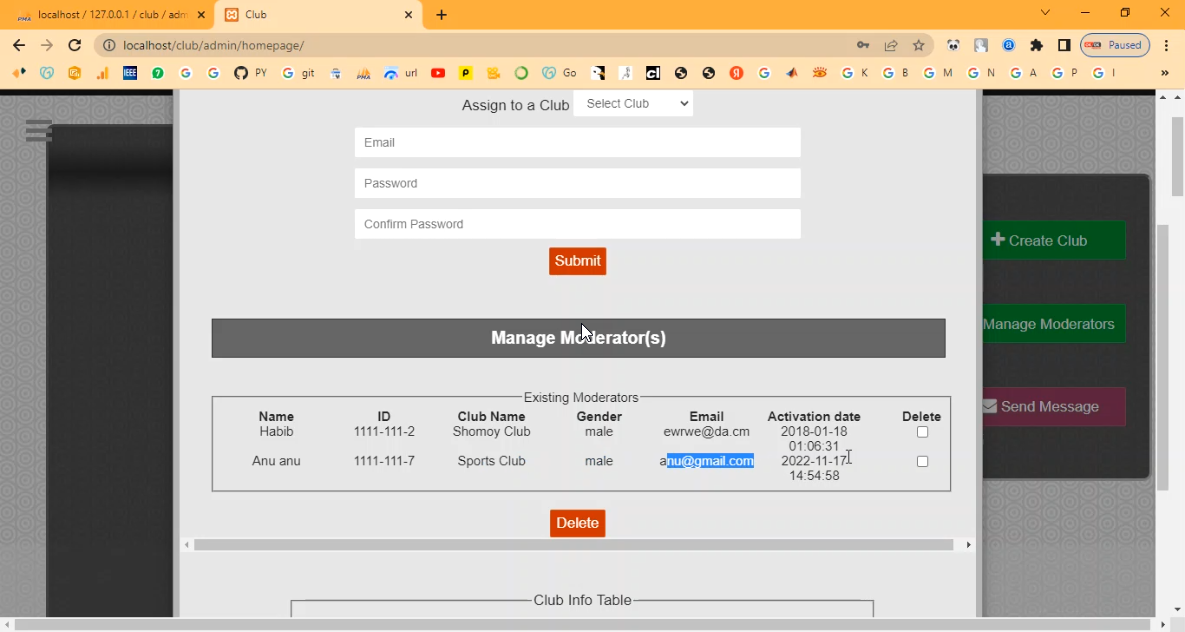Open a new browser tab

pos(441,15)
